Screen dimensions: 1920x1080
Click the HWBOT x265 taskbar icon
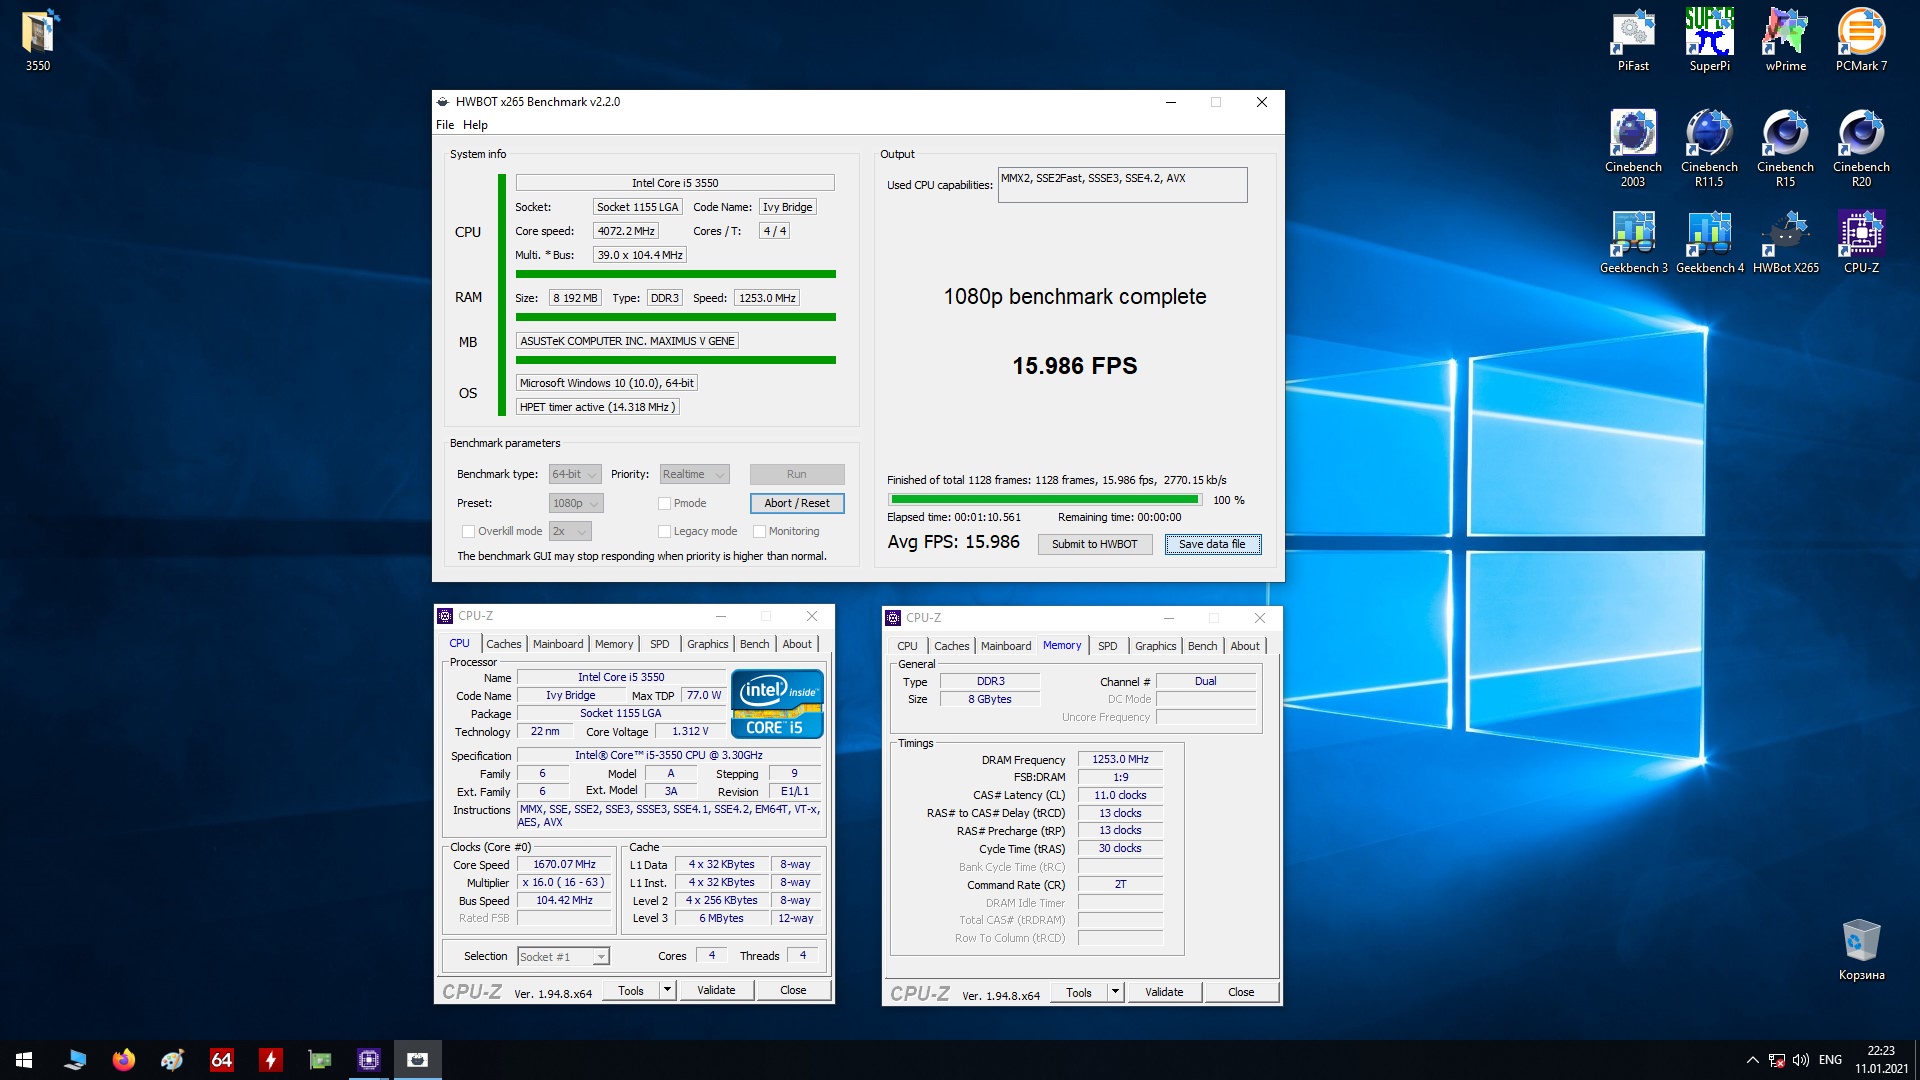[418, 1060]
